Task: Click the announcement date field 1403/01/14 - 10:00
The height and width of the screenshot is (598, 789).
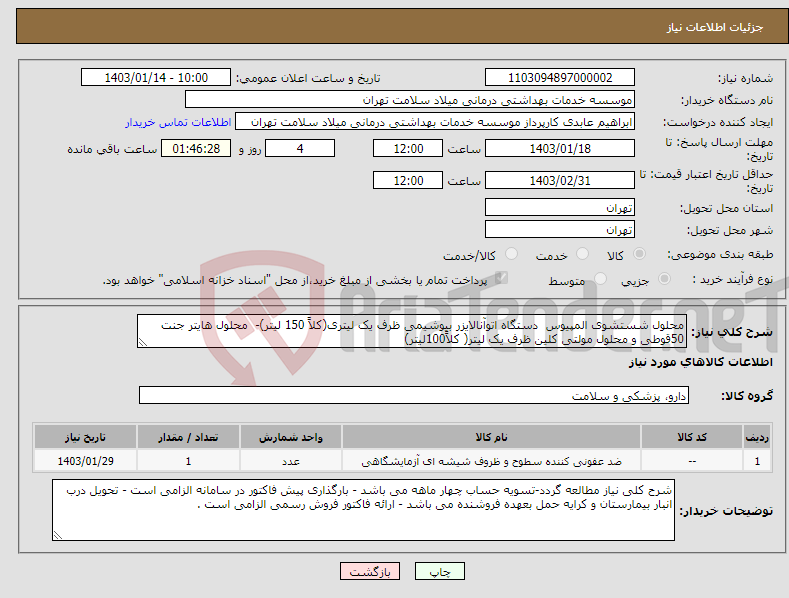Action: [x=155, y=78]
